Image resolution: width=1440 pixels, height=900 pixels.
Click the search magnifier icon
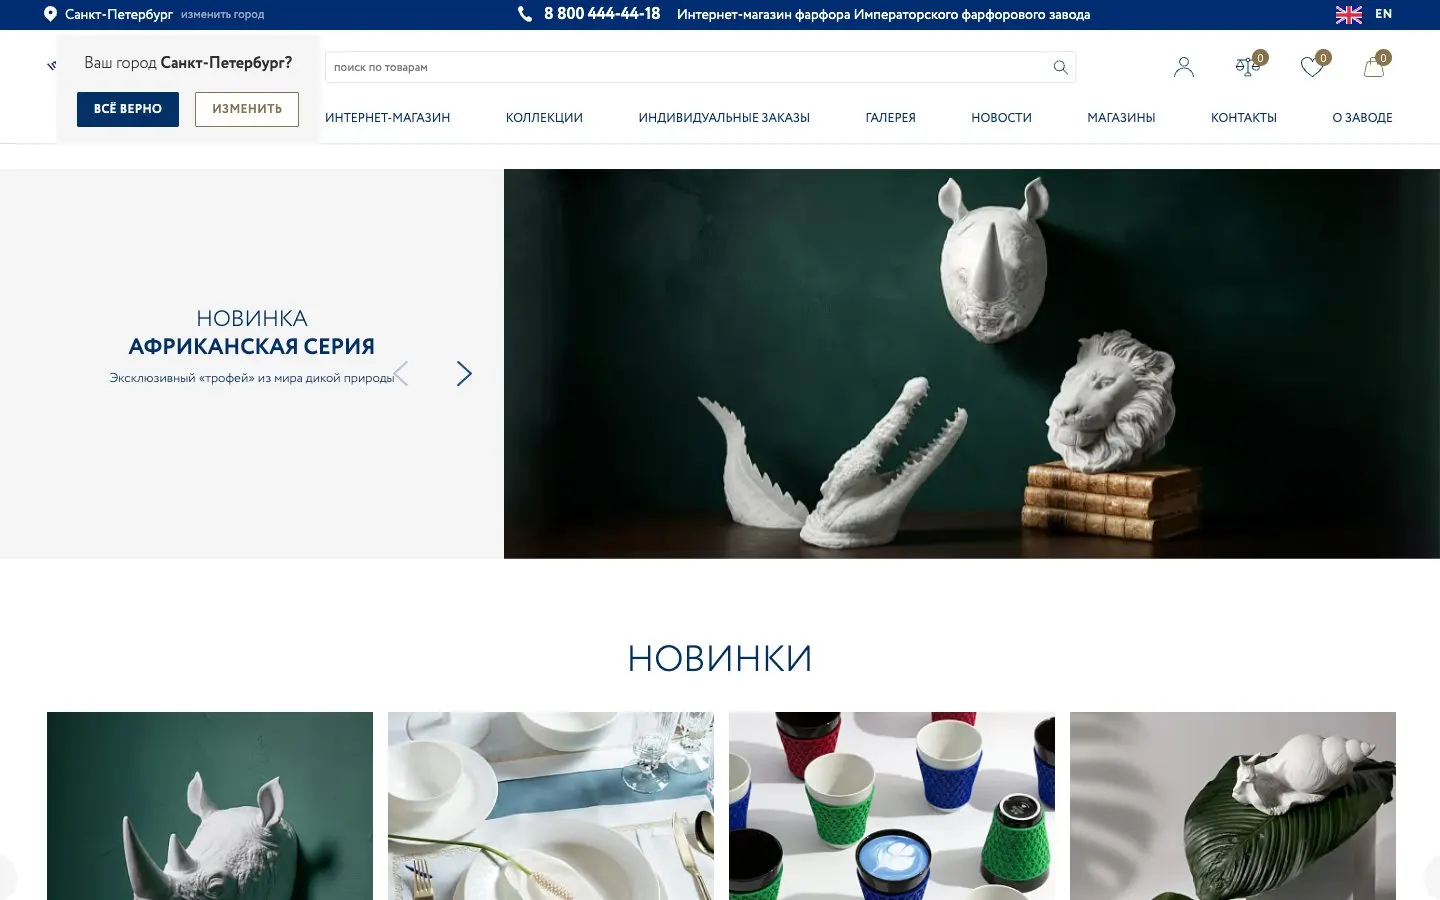[1060, 67]
